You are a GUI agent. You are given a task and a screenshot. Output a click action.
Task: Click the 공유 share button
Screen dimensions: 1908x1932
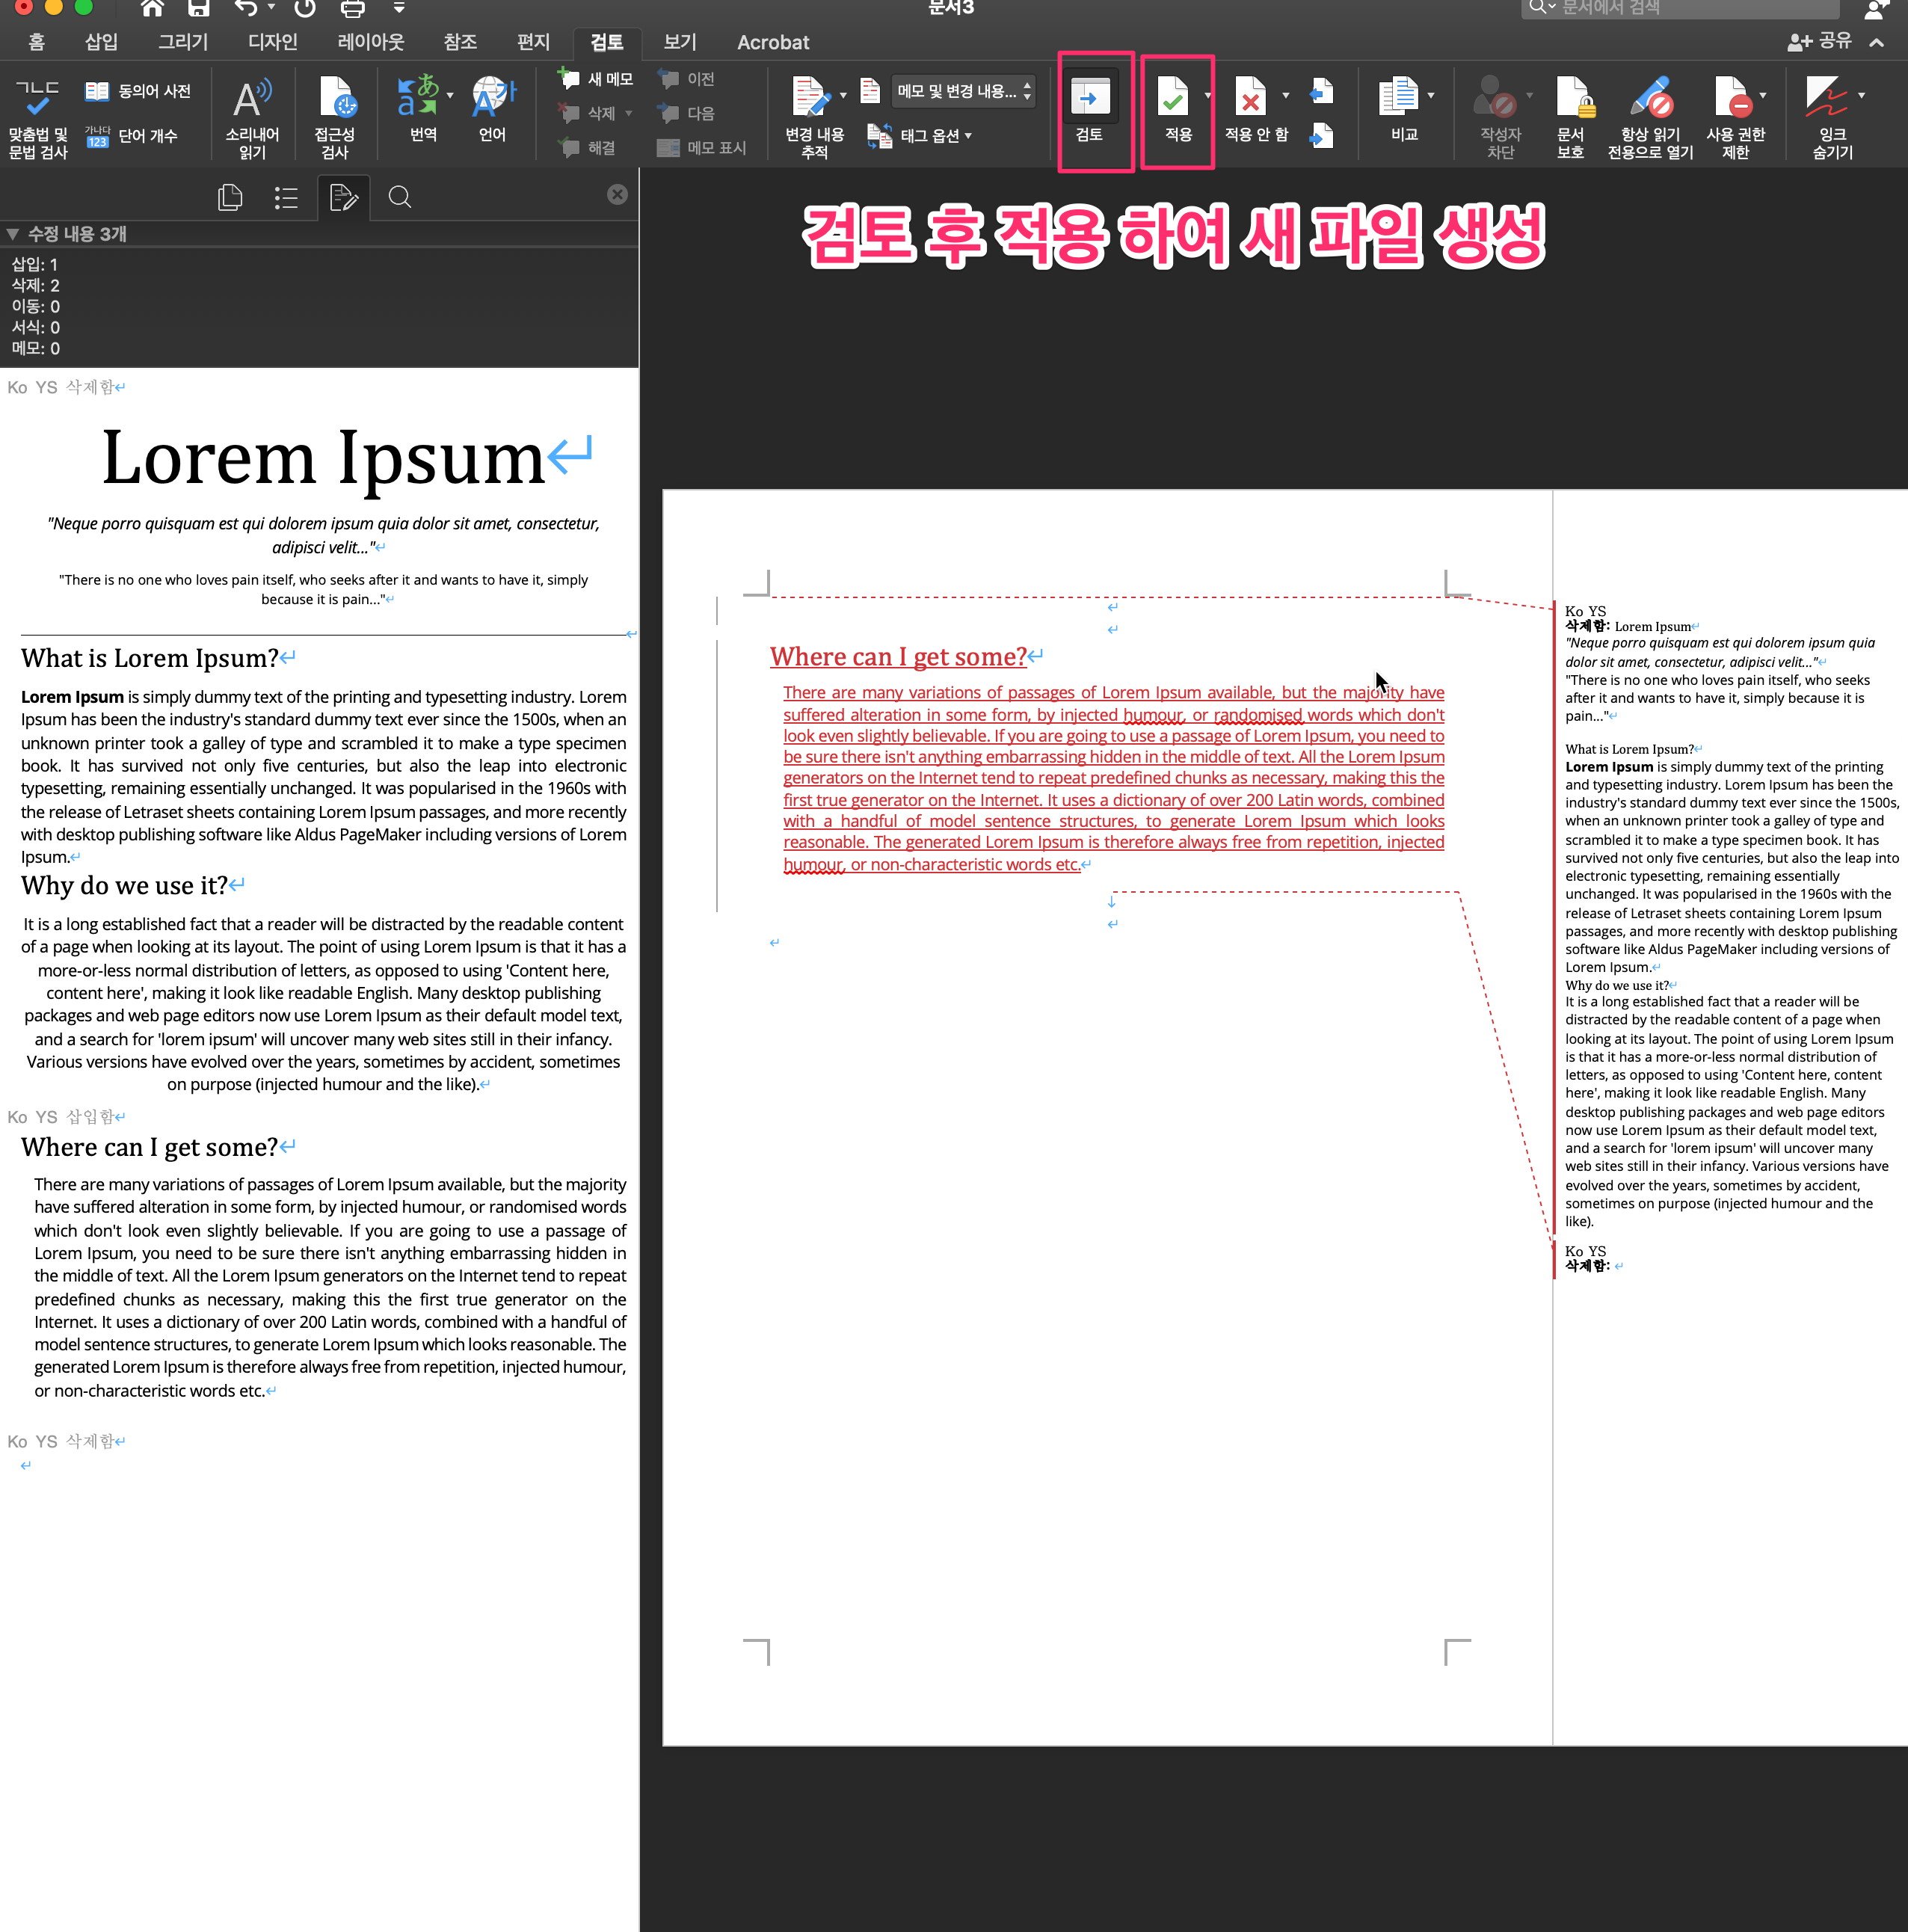pyautogui.click(x=1820, y=41)
